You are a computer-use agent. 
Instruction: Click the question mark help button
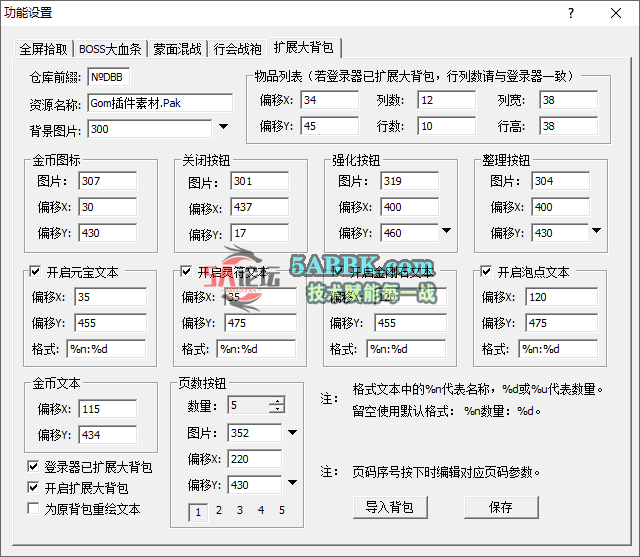(x=570, y=13)
